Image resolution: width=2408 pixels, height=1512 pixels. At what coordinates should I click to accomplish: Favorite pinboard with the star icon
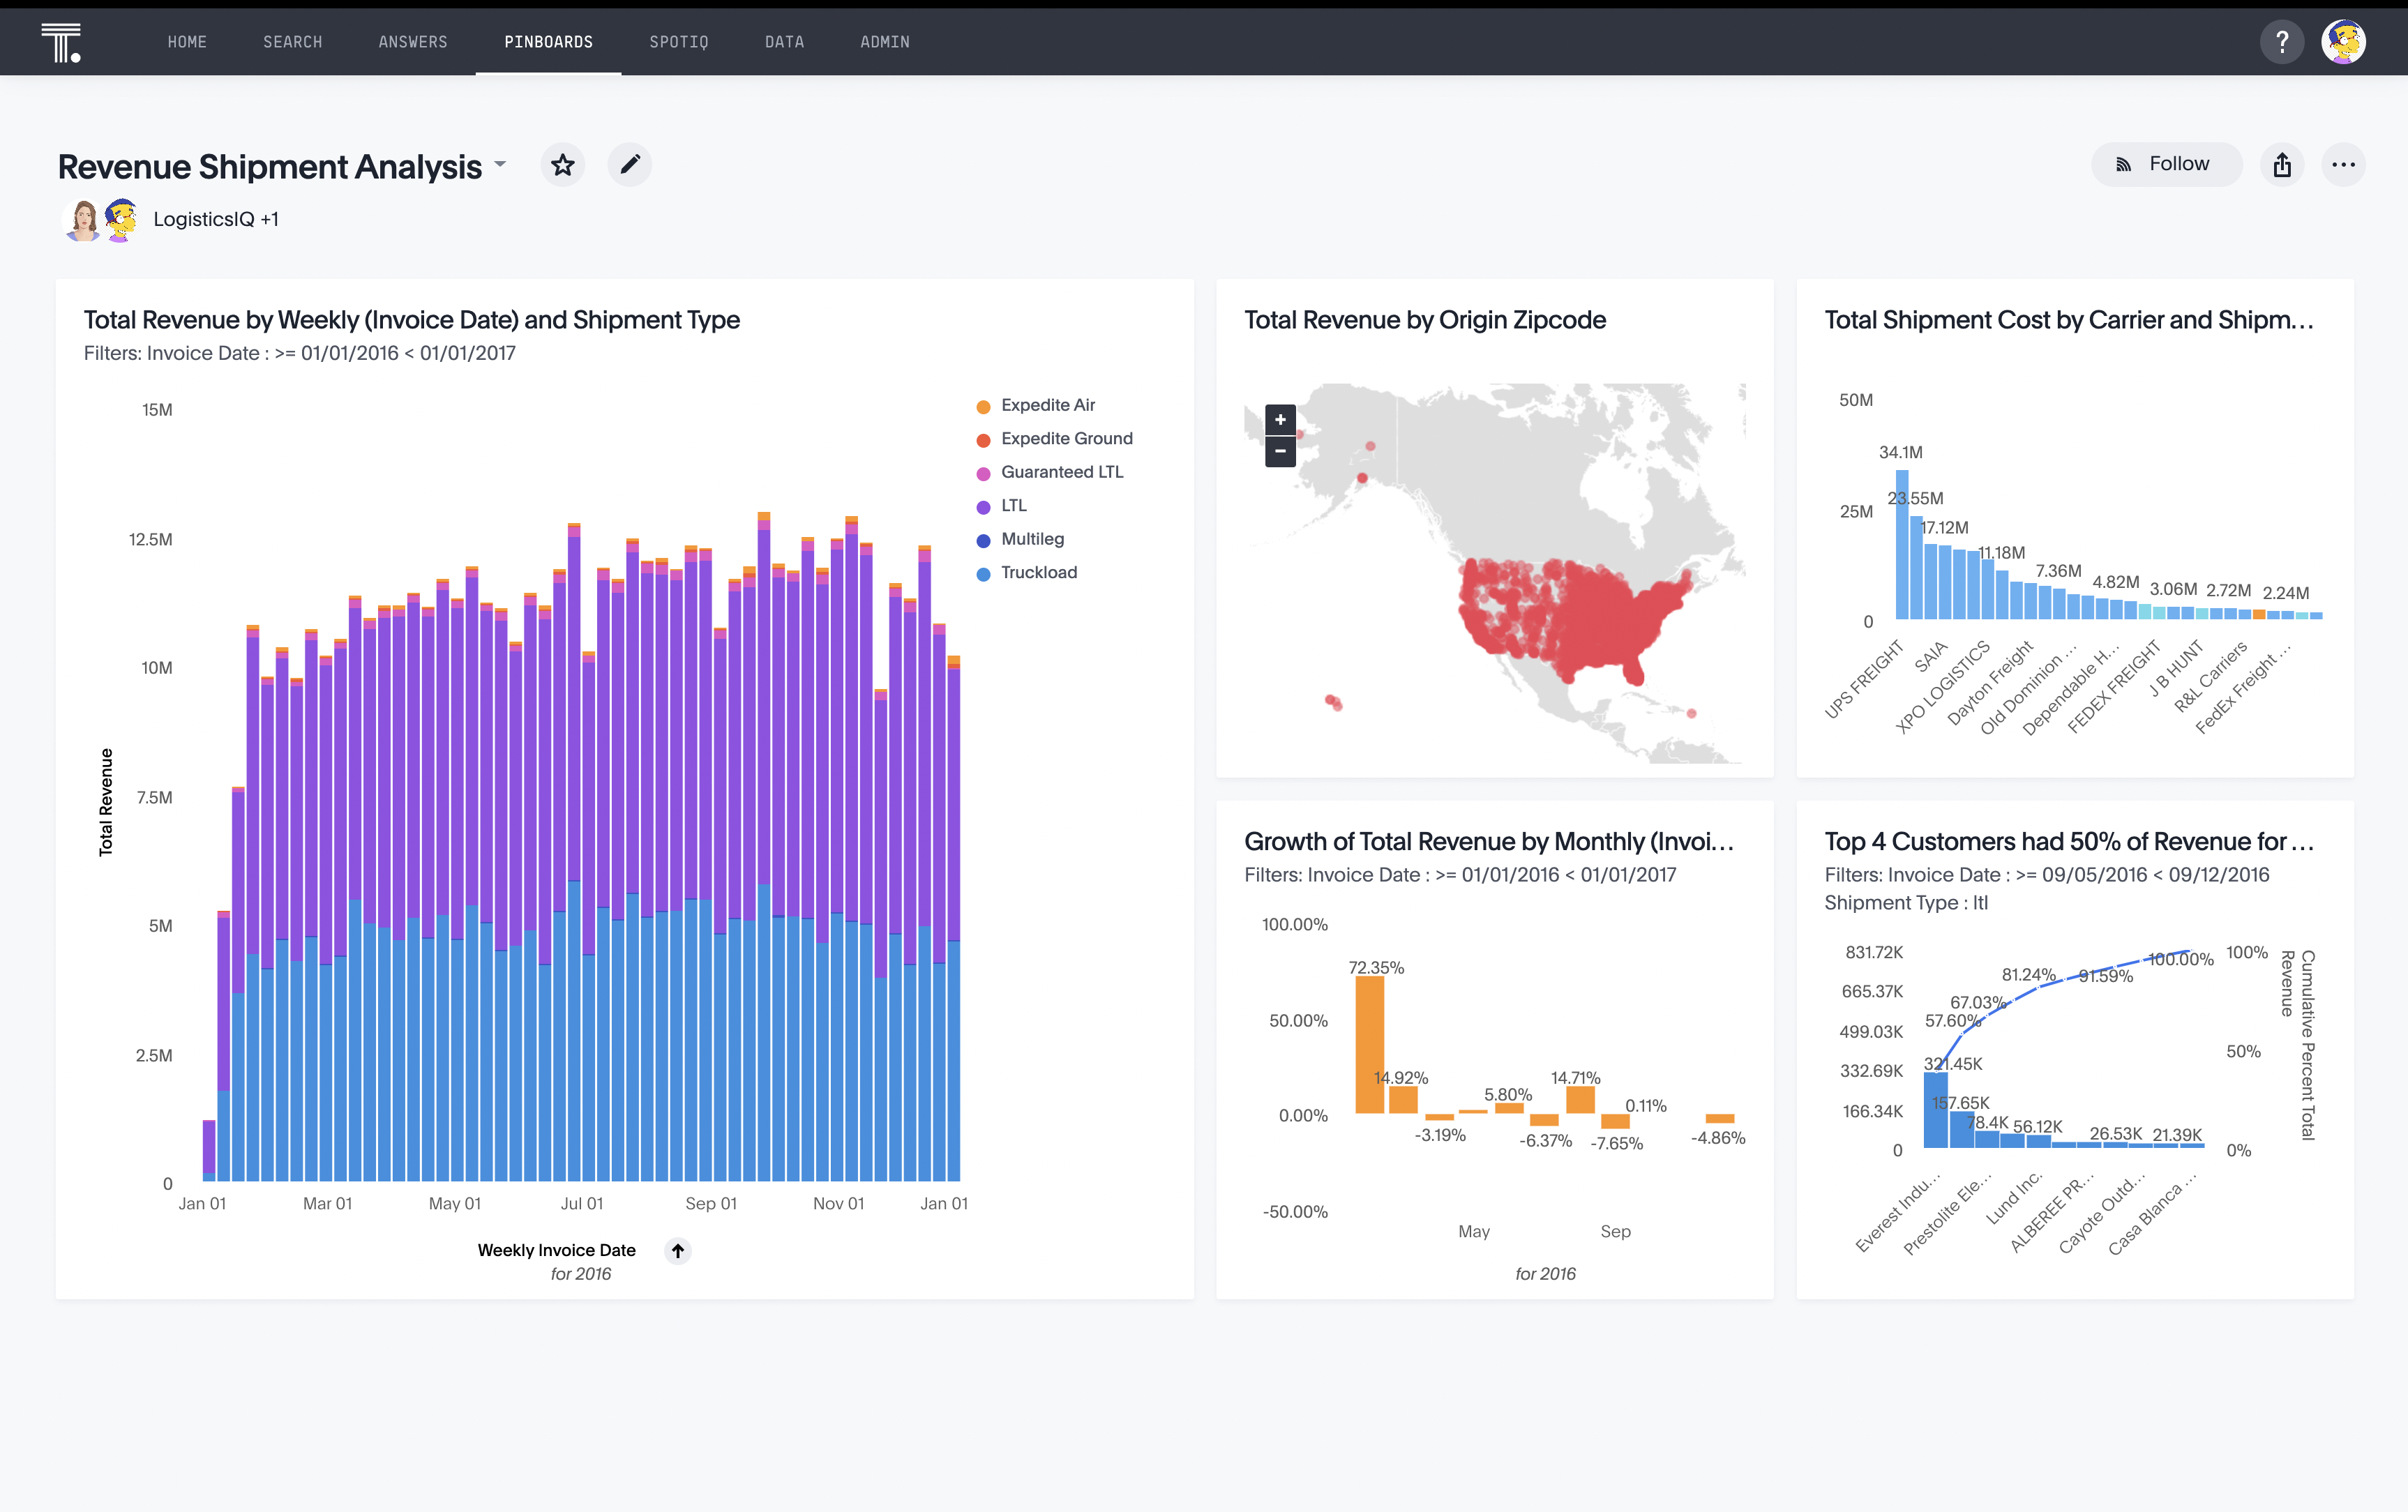tap(563, 165)
